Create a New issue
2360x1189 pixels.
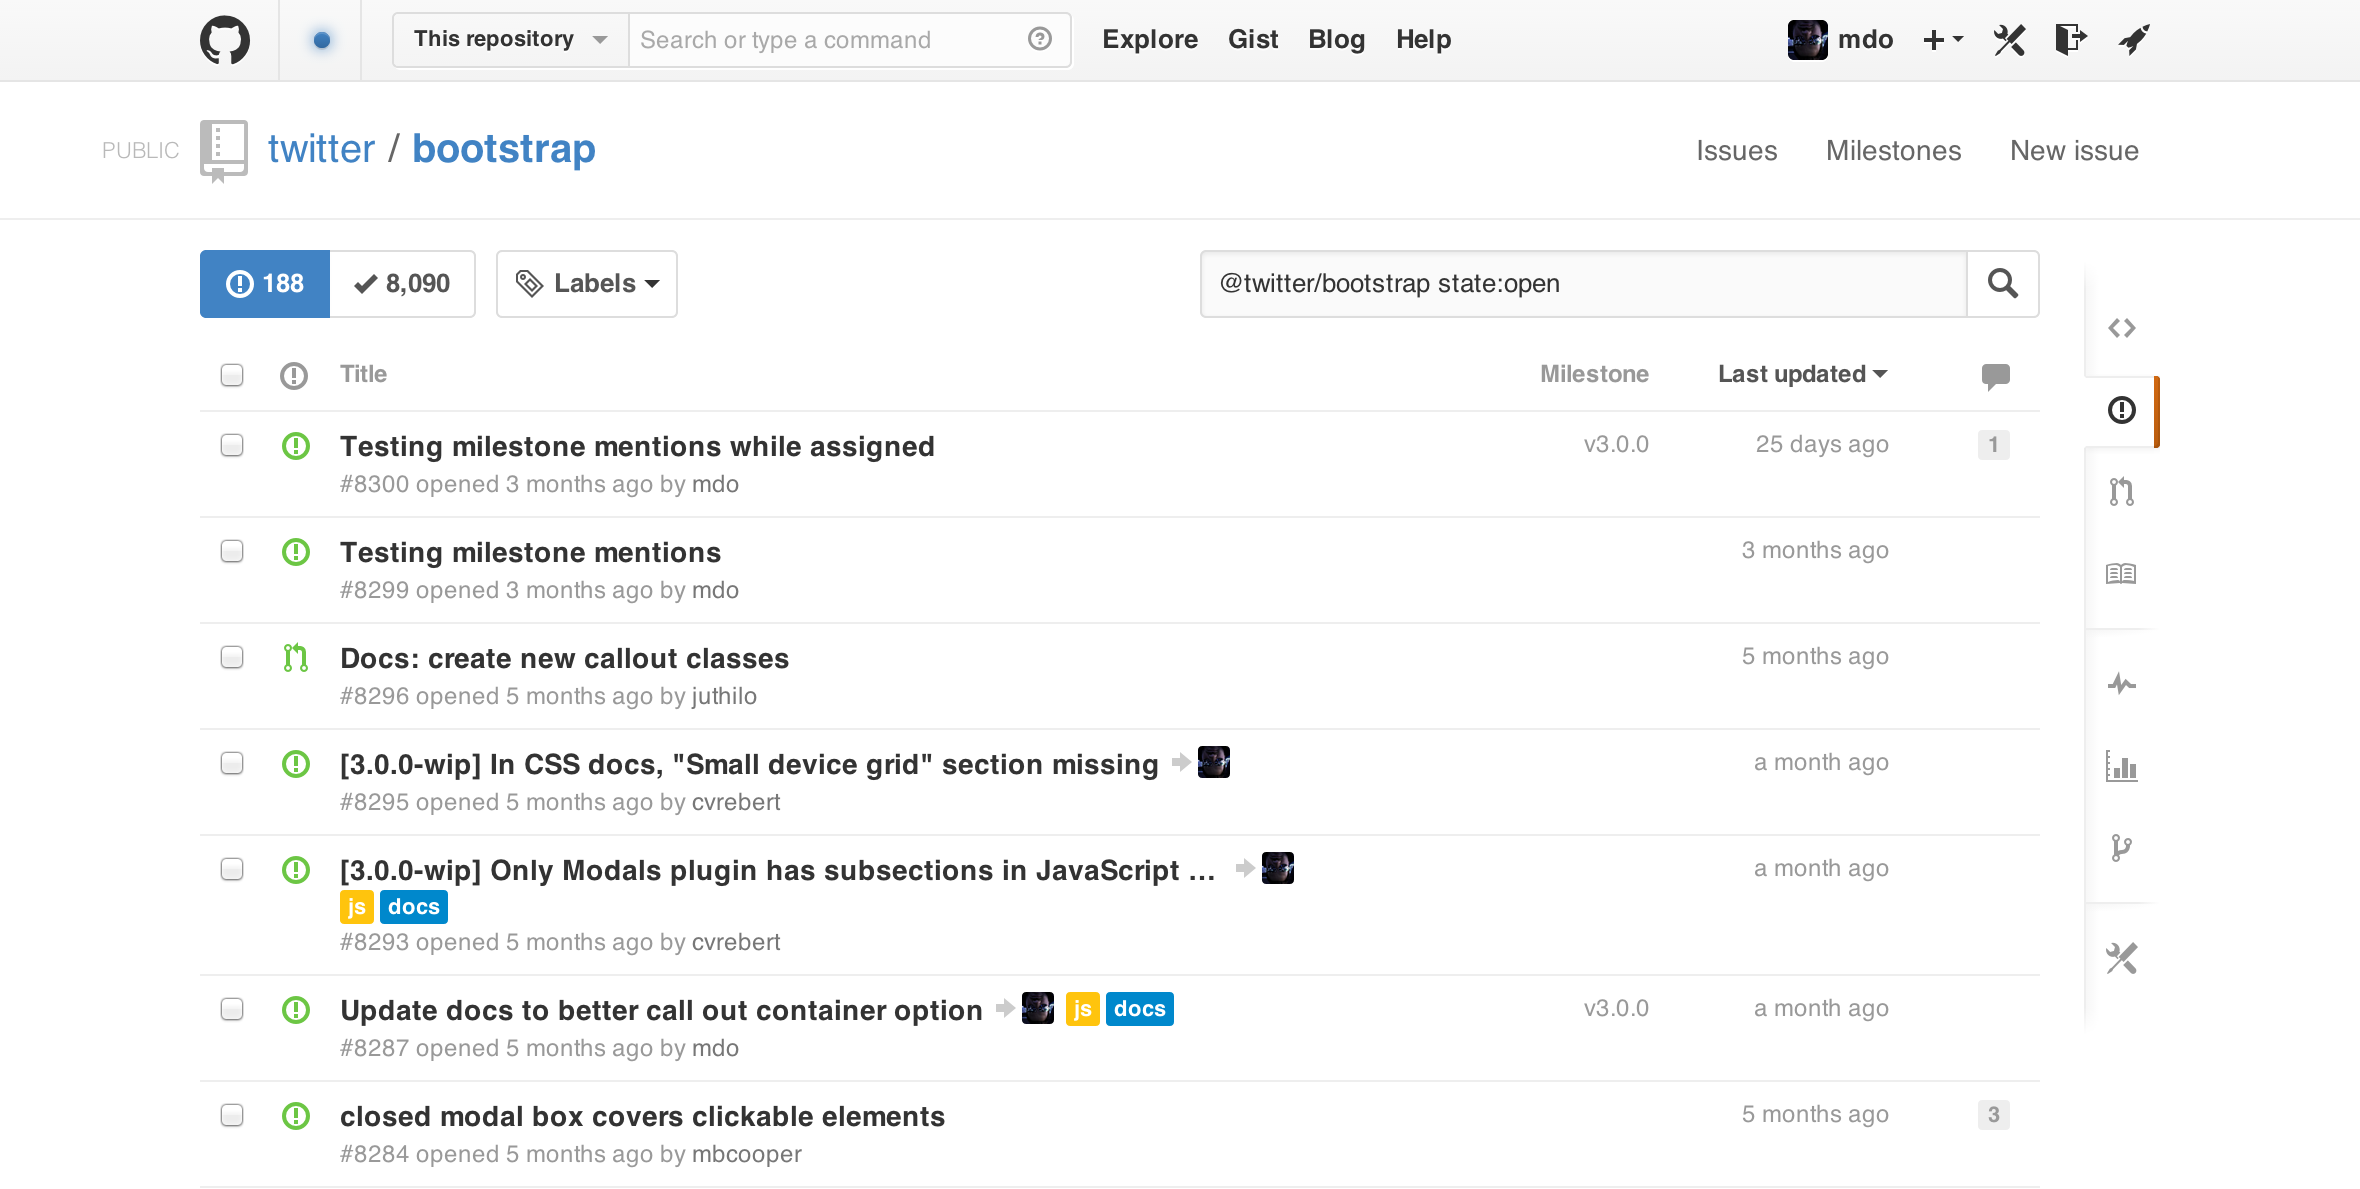click(2074, 151)
